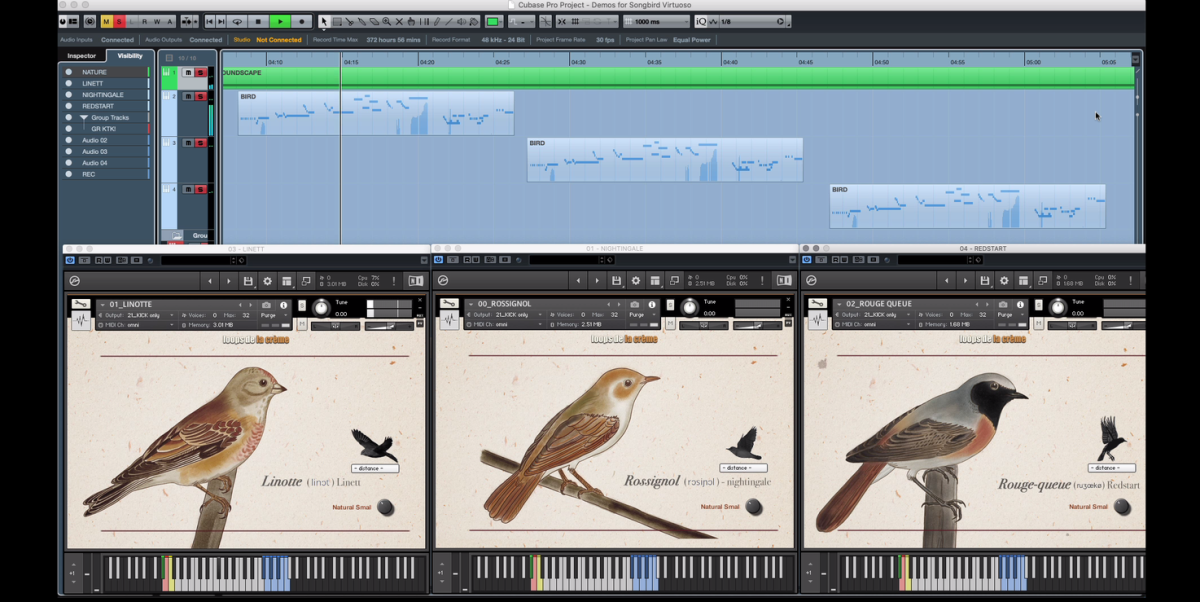
Task: Toggle visibility dot for NATURE track
Action: coord(69,72)
